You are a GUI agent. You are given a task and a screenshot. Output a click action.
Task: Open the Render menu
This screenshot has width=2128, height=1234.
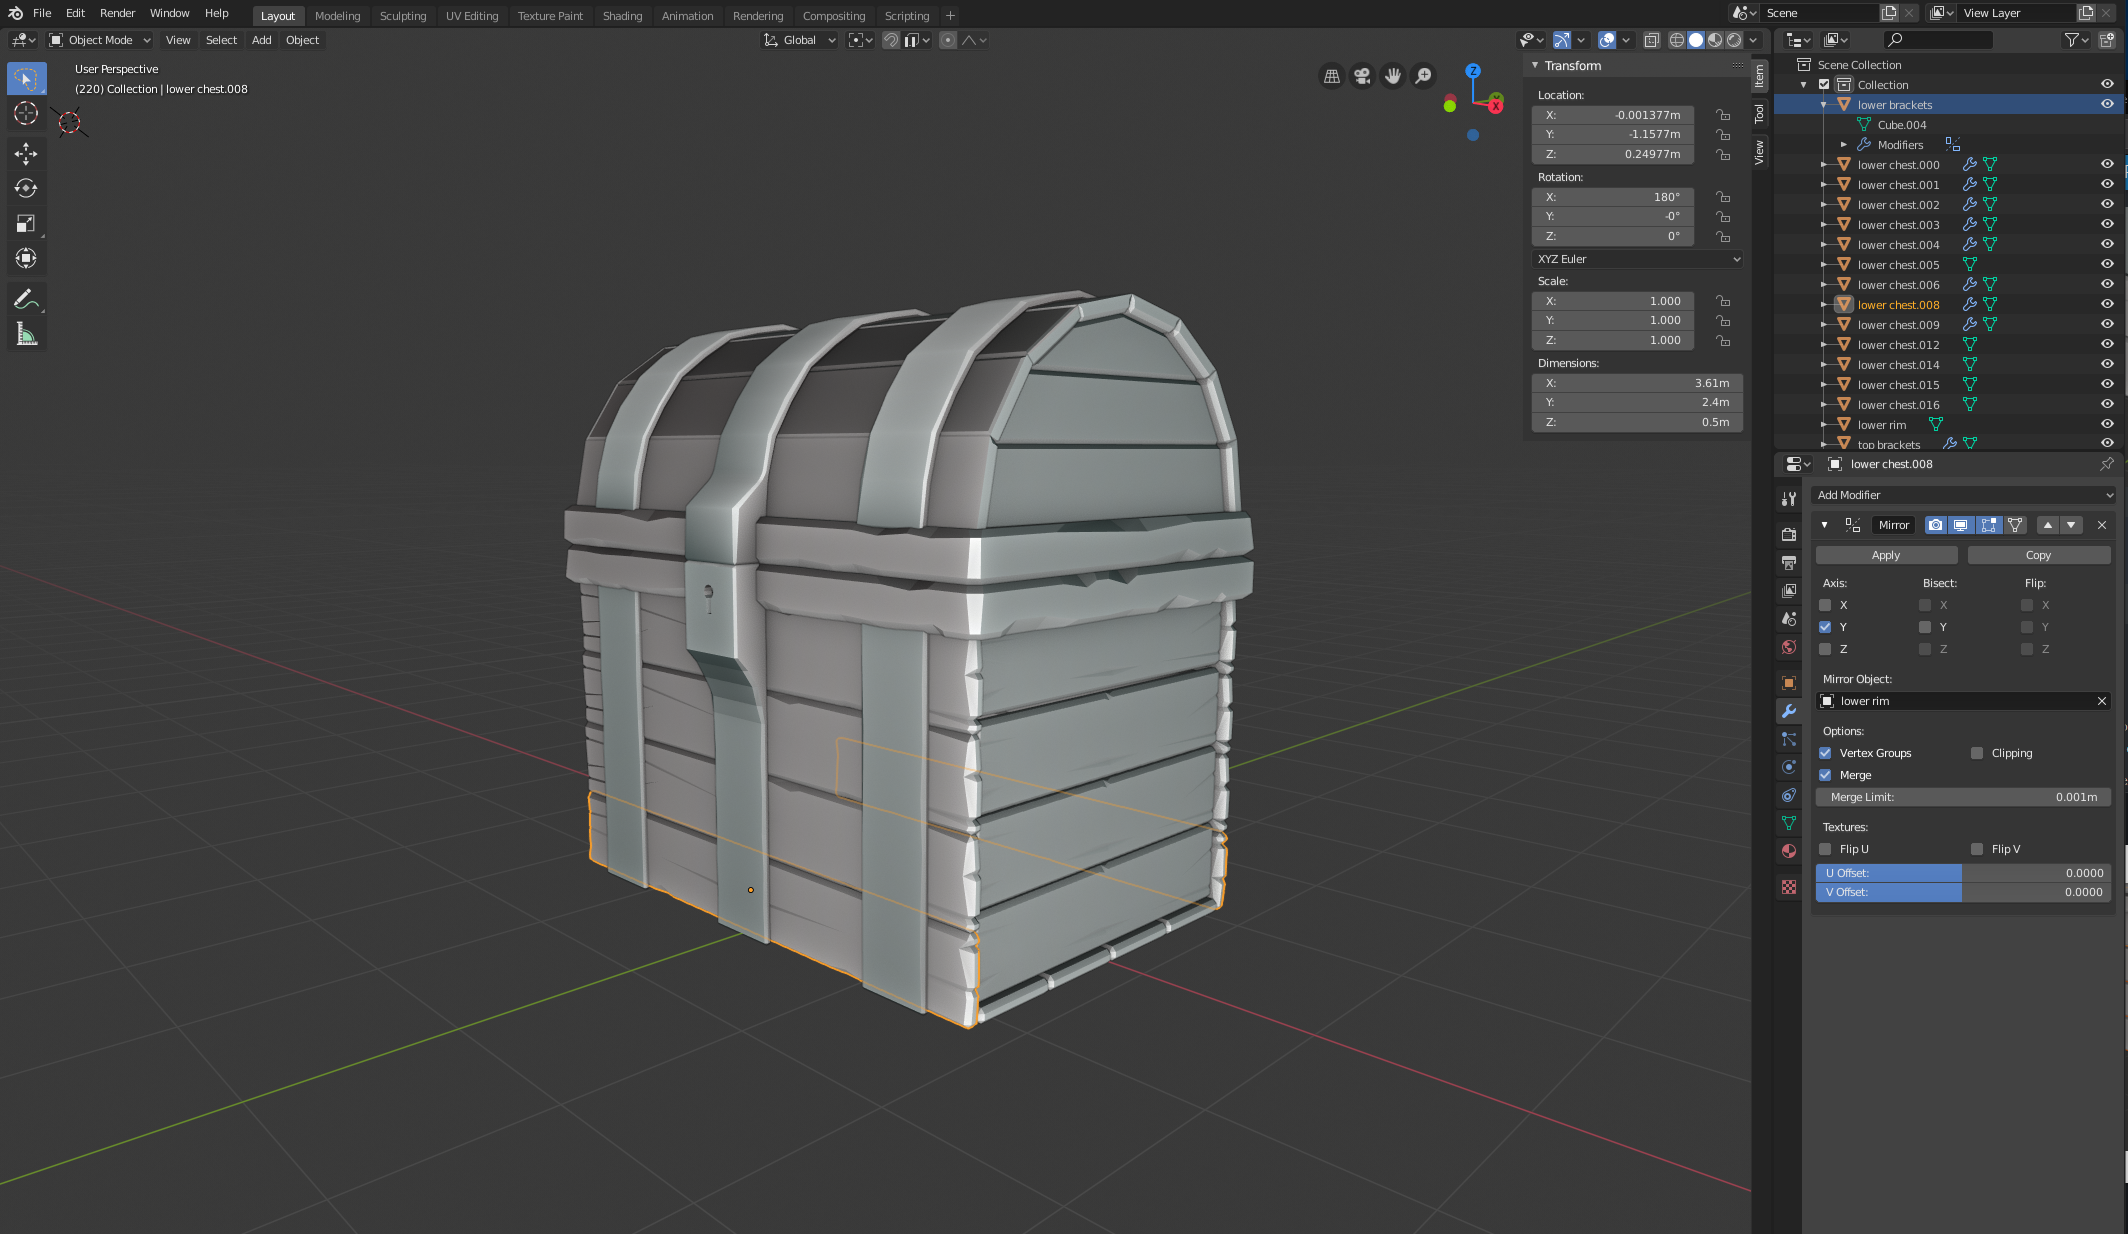click(x=117, y=13)
